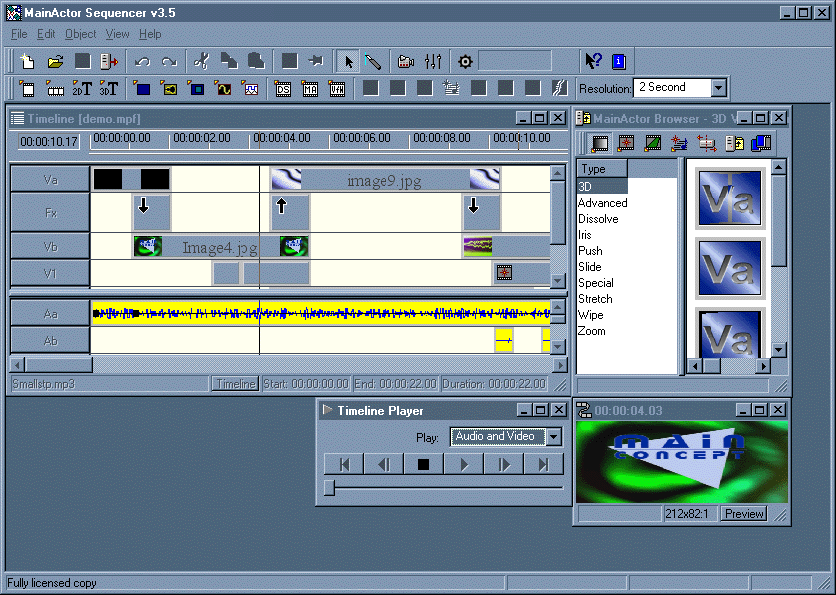Select the arrow pointer tool
Image resolution: width=836 pixels, height=595 pixels.
pos(348,61)
